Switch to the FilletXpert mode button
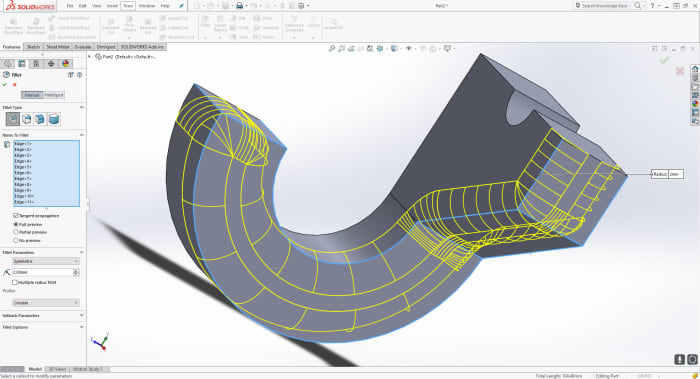700x379 pixels. [54, 95]
